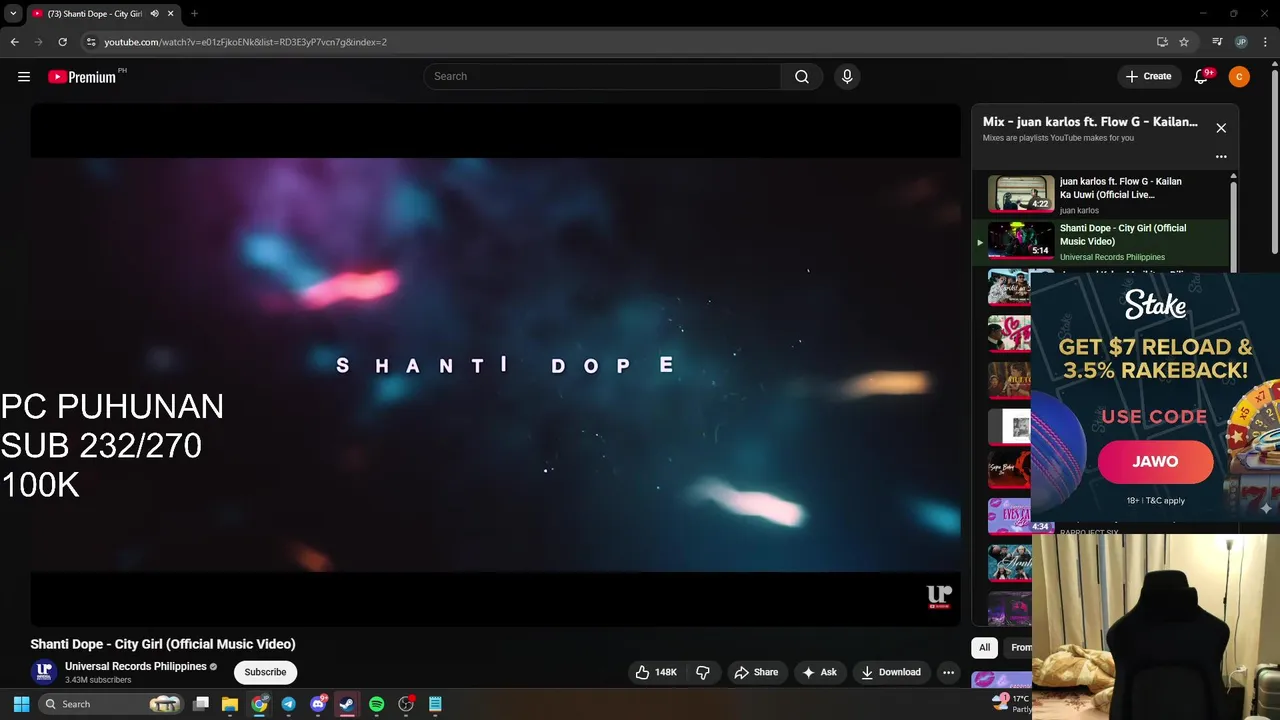Like the video with 148K likes
The height and width of the screenshot is (720, 1280).
656,672
